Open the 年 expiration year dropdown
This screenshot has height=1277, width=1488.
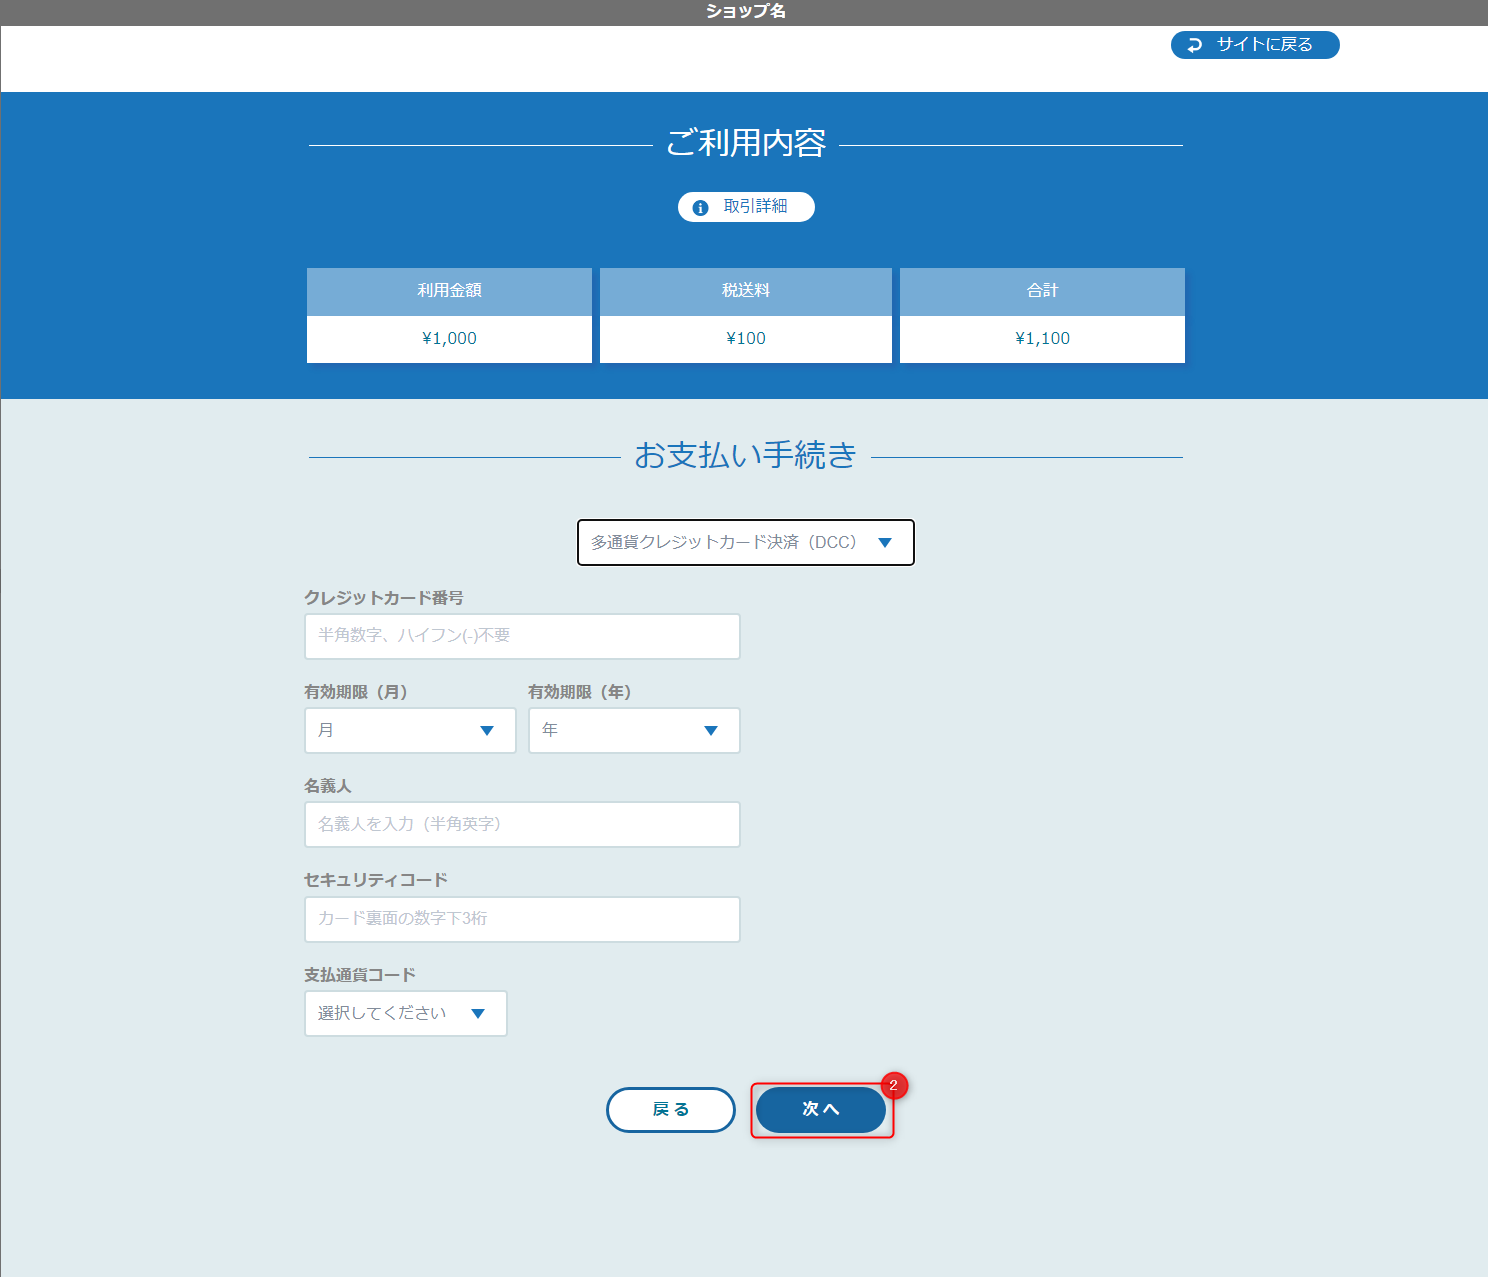point(634,730)
